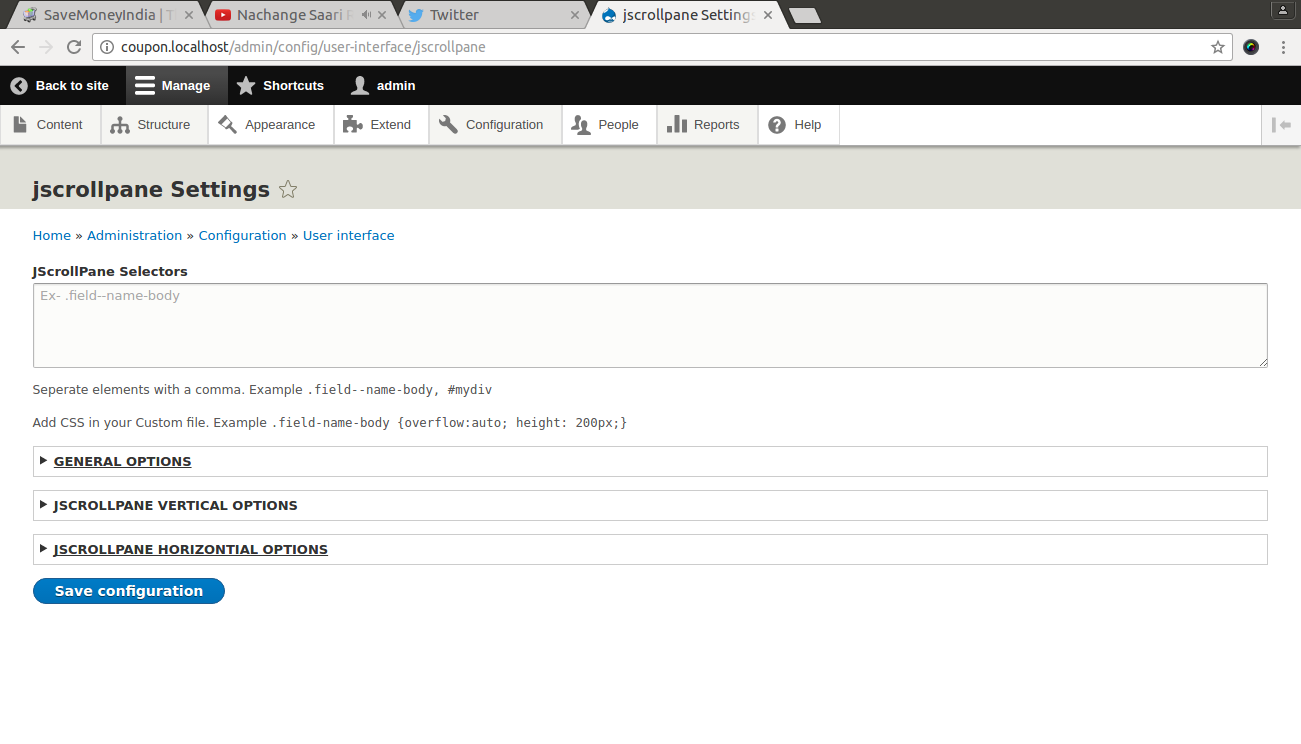Star this page as a favorite
This screenshot has height=744, width=1301.
click(288, 188)
